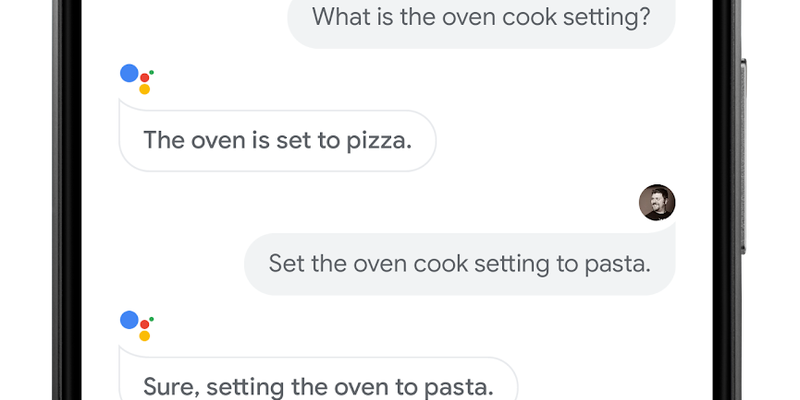
Task: Tap the user profile photo avatar
Action: point(657,202)
